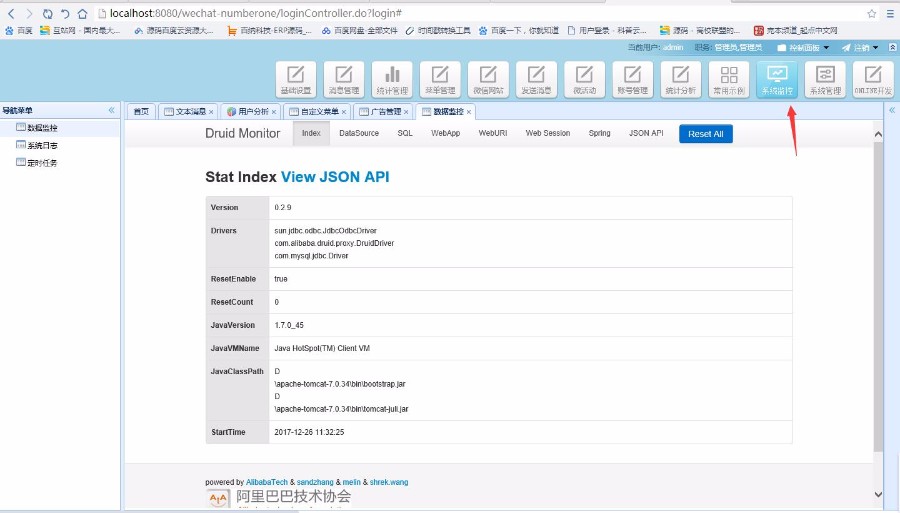Close the 广告管理 tab

click(406, 112)
